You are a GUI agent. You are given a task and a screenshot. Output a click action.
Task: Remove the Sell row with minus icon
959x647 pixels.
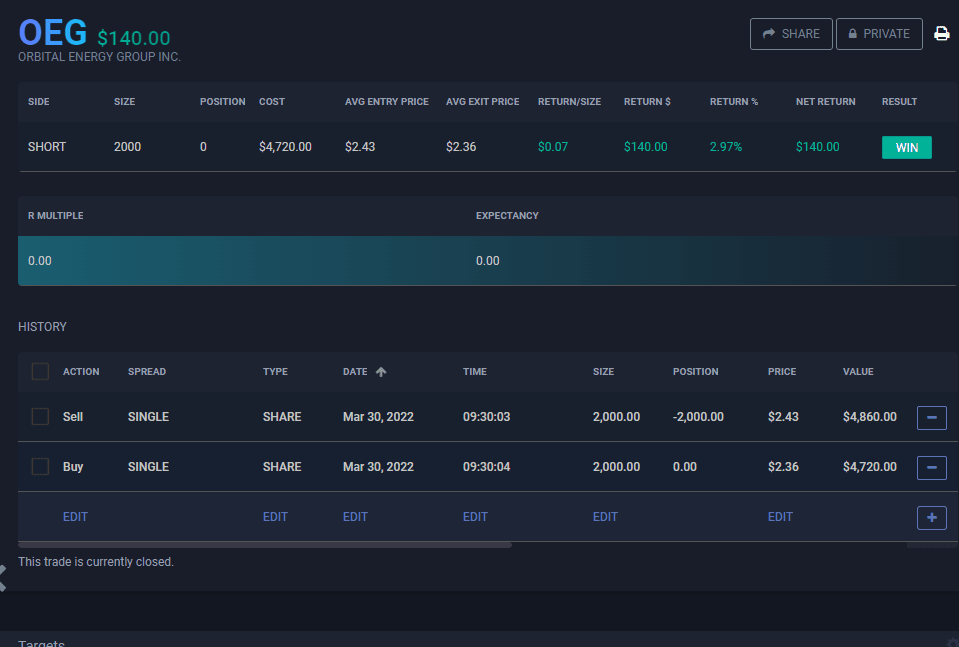coord(931,417)
